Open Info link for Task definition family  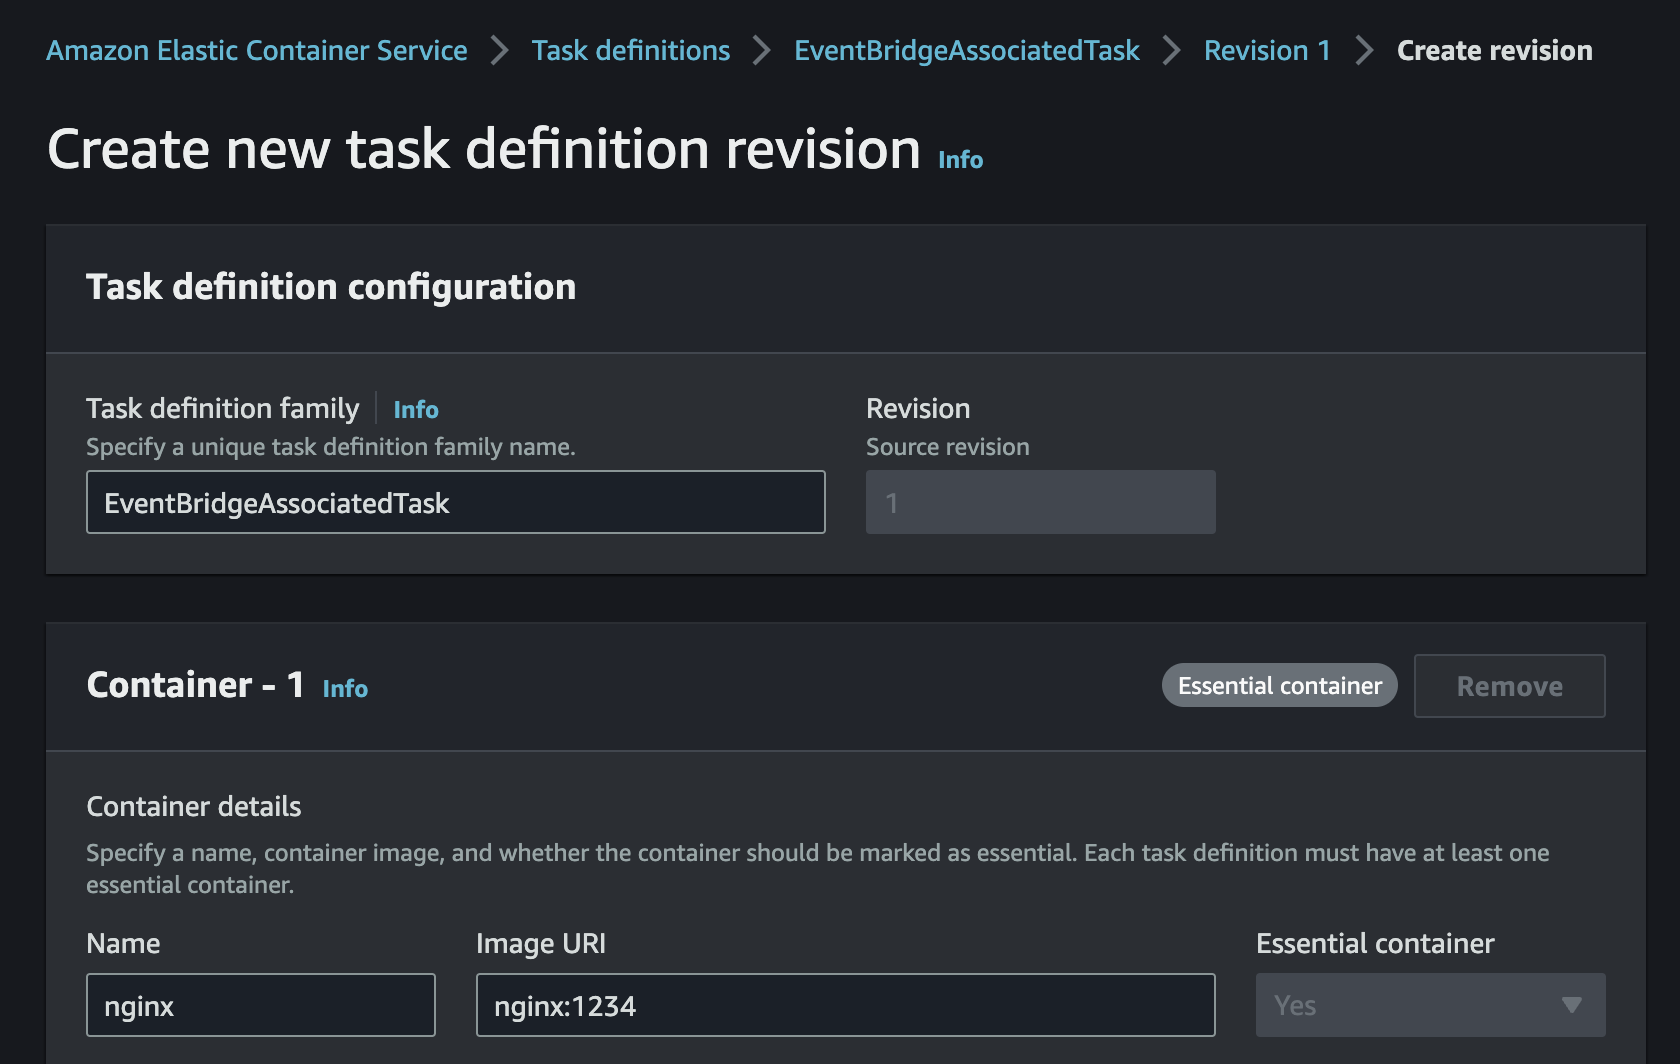click(416, 409)
